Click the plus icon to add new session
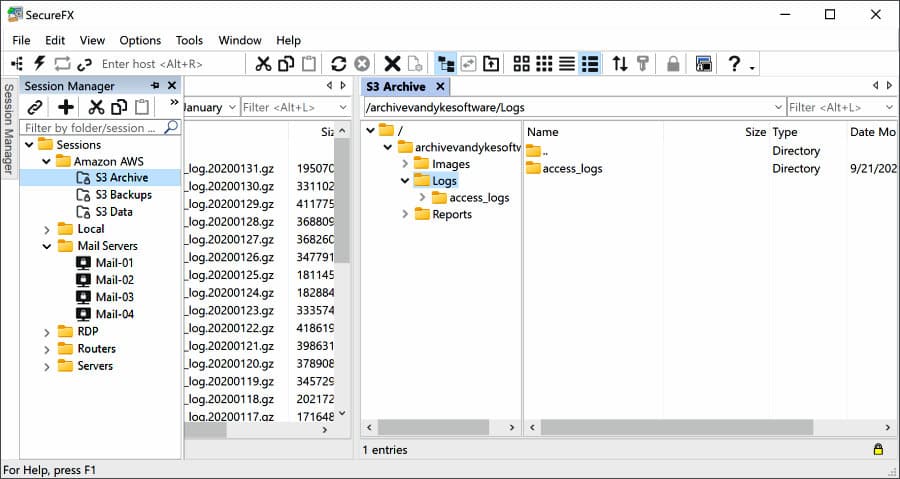Viewport: 900px width, 479px height. [66, 107]
